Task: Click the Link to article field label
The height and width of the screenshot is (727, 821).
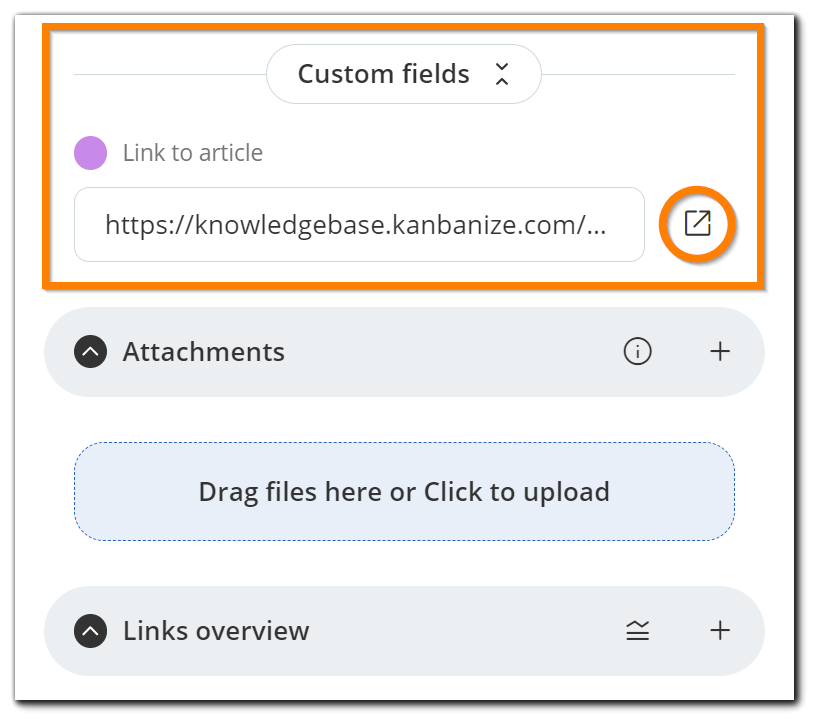Action: tap(190, 152)
